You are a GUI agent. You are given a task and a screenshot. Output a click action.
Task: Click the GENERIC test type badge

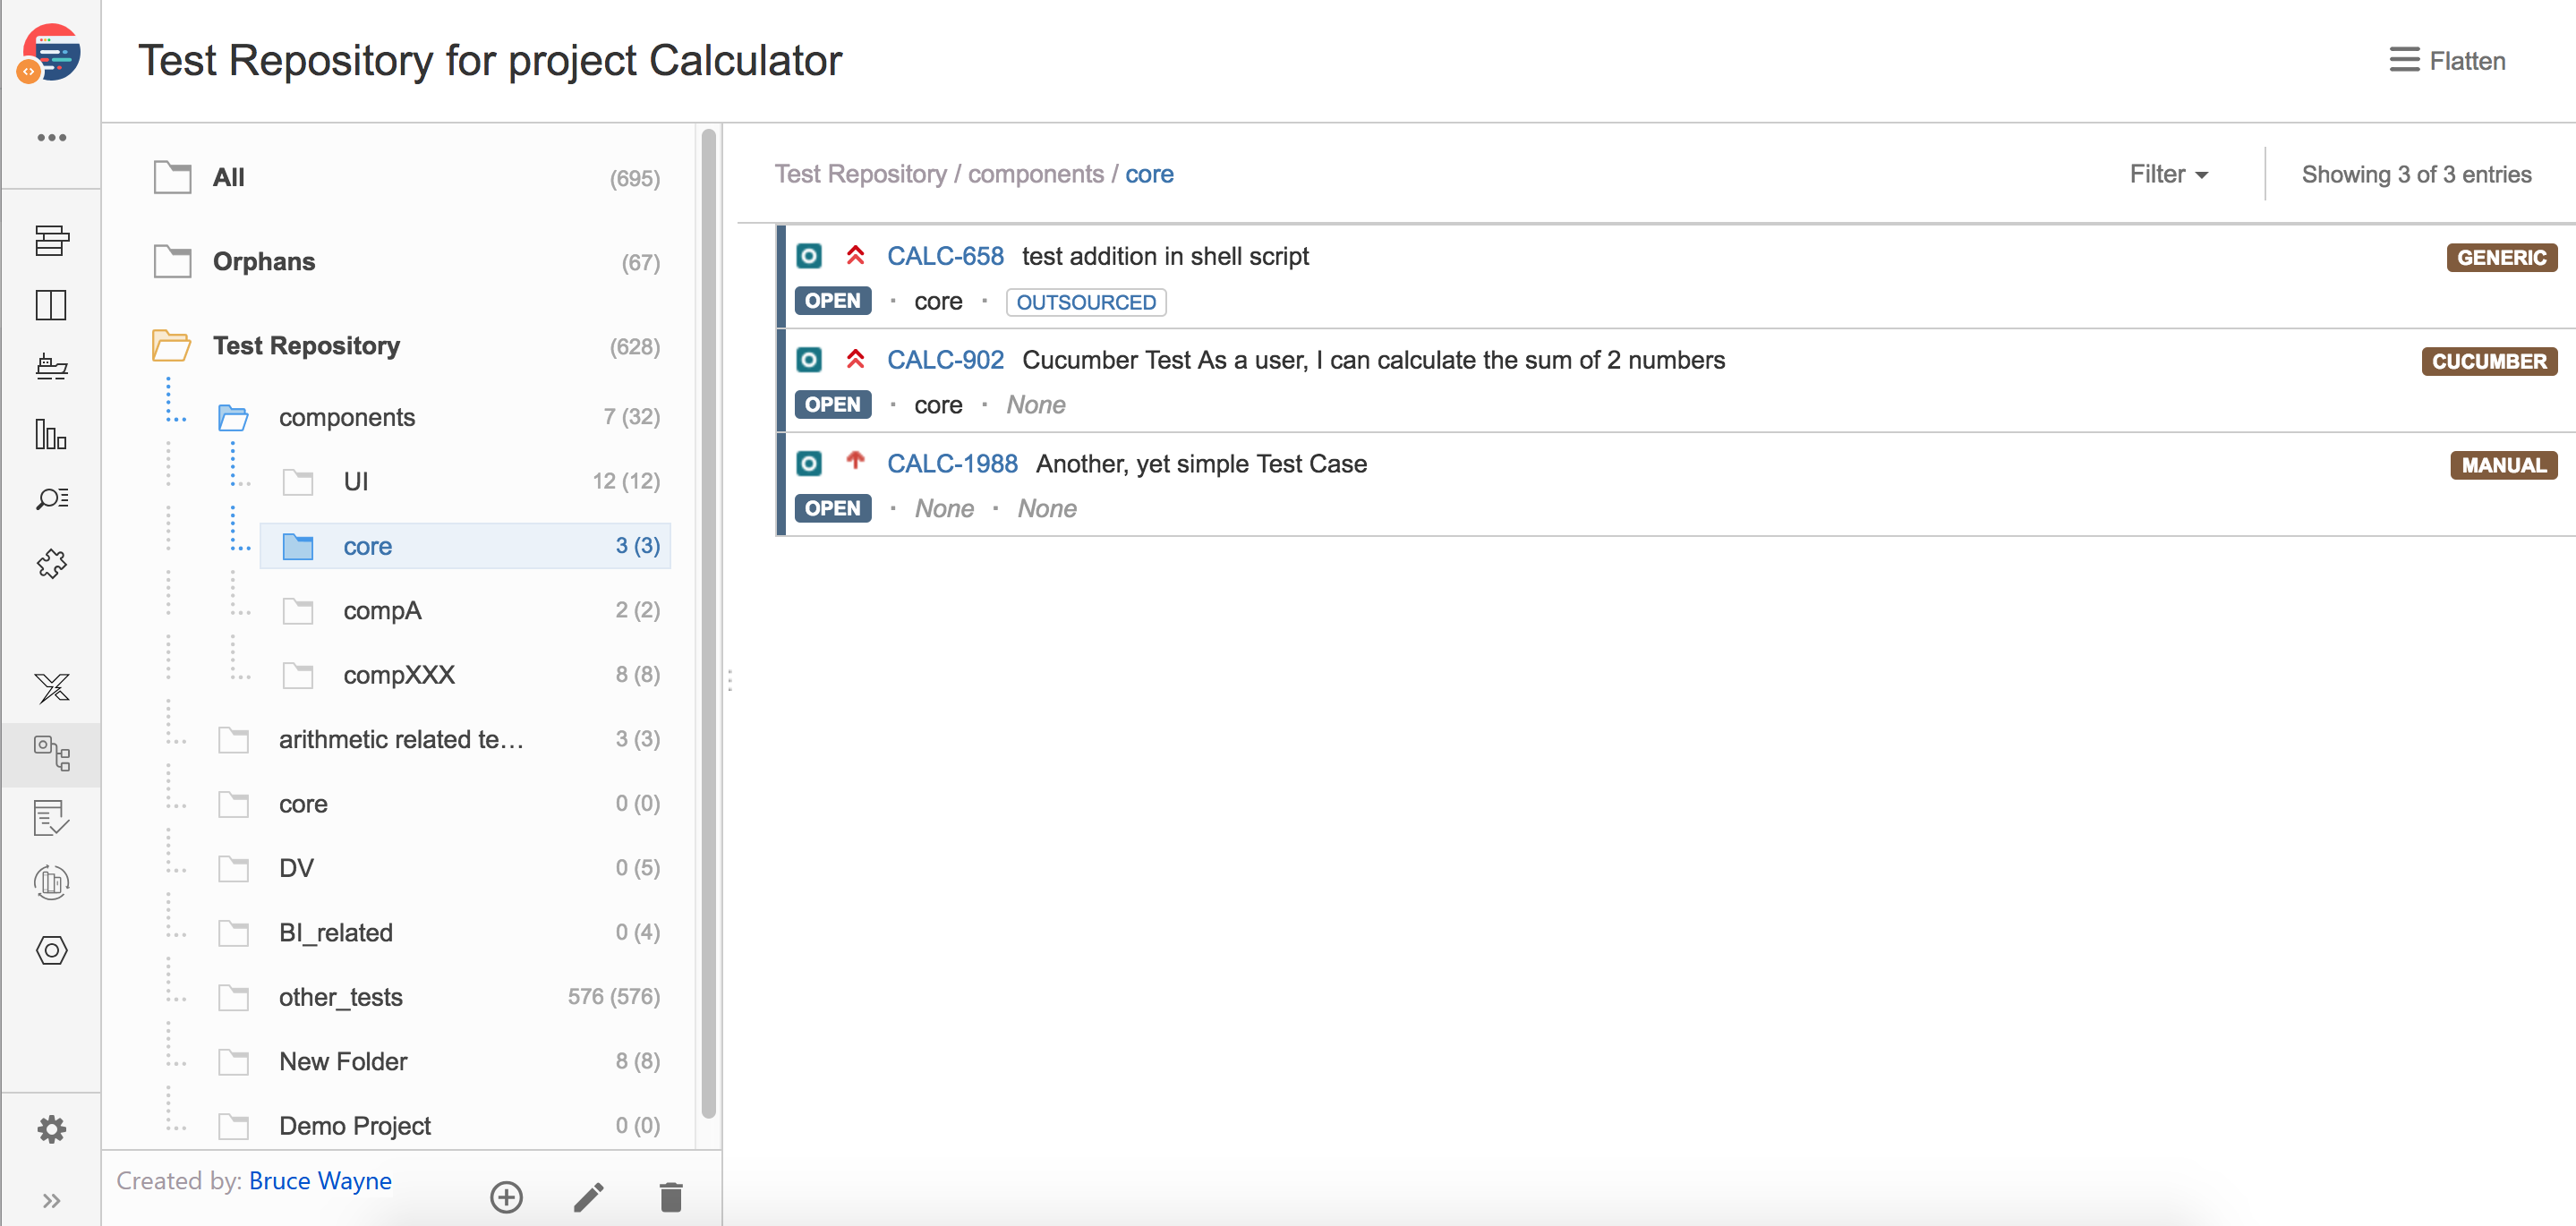click(x=2502, y=258)
